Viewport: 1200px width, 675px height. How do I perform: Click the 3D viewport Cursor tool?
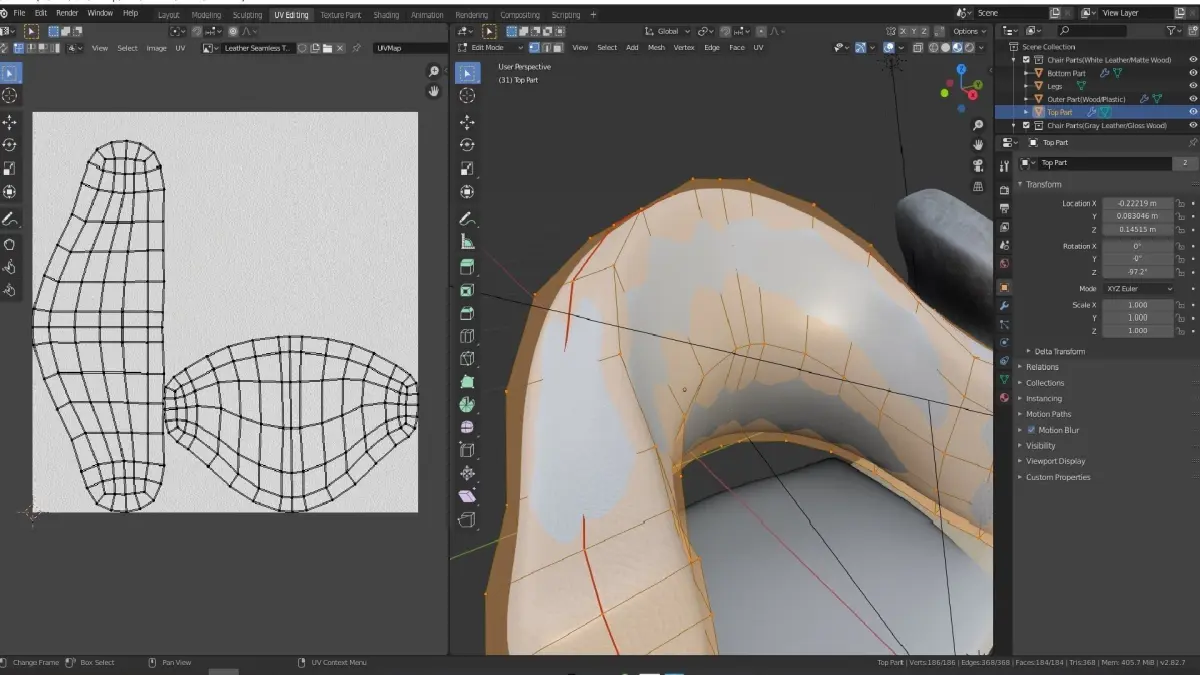pyautogui.click(x=466, y=96)
